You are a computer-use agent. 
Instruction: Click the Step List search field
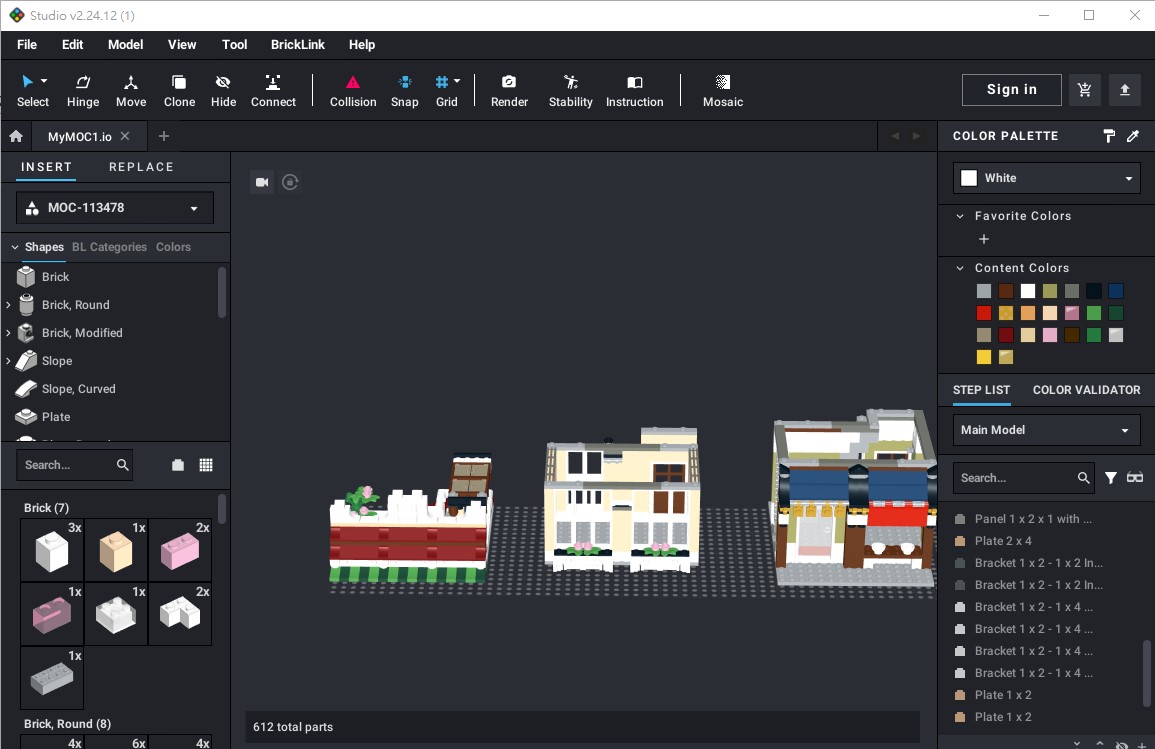coord(1022,478)
